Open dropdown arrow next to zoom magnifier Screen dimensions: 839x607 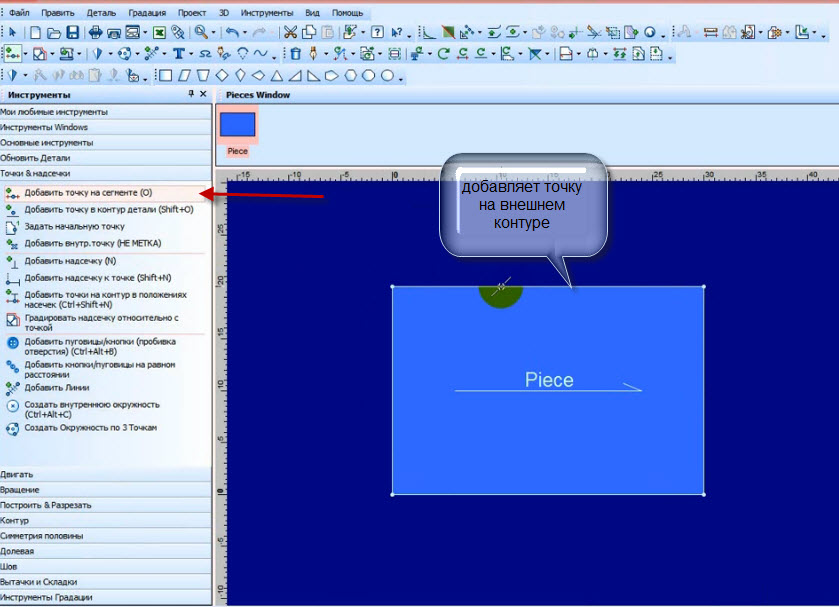tap(213, 33)
